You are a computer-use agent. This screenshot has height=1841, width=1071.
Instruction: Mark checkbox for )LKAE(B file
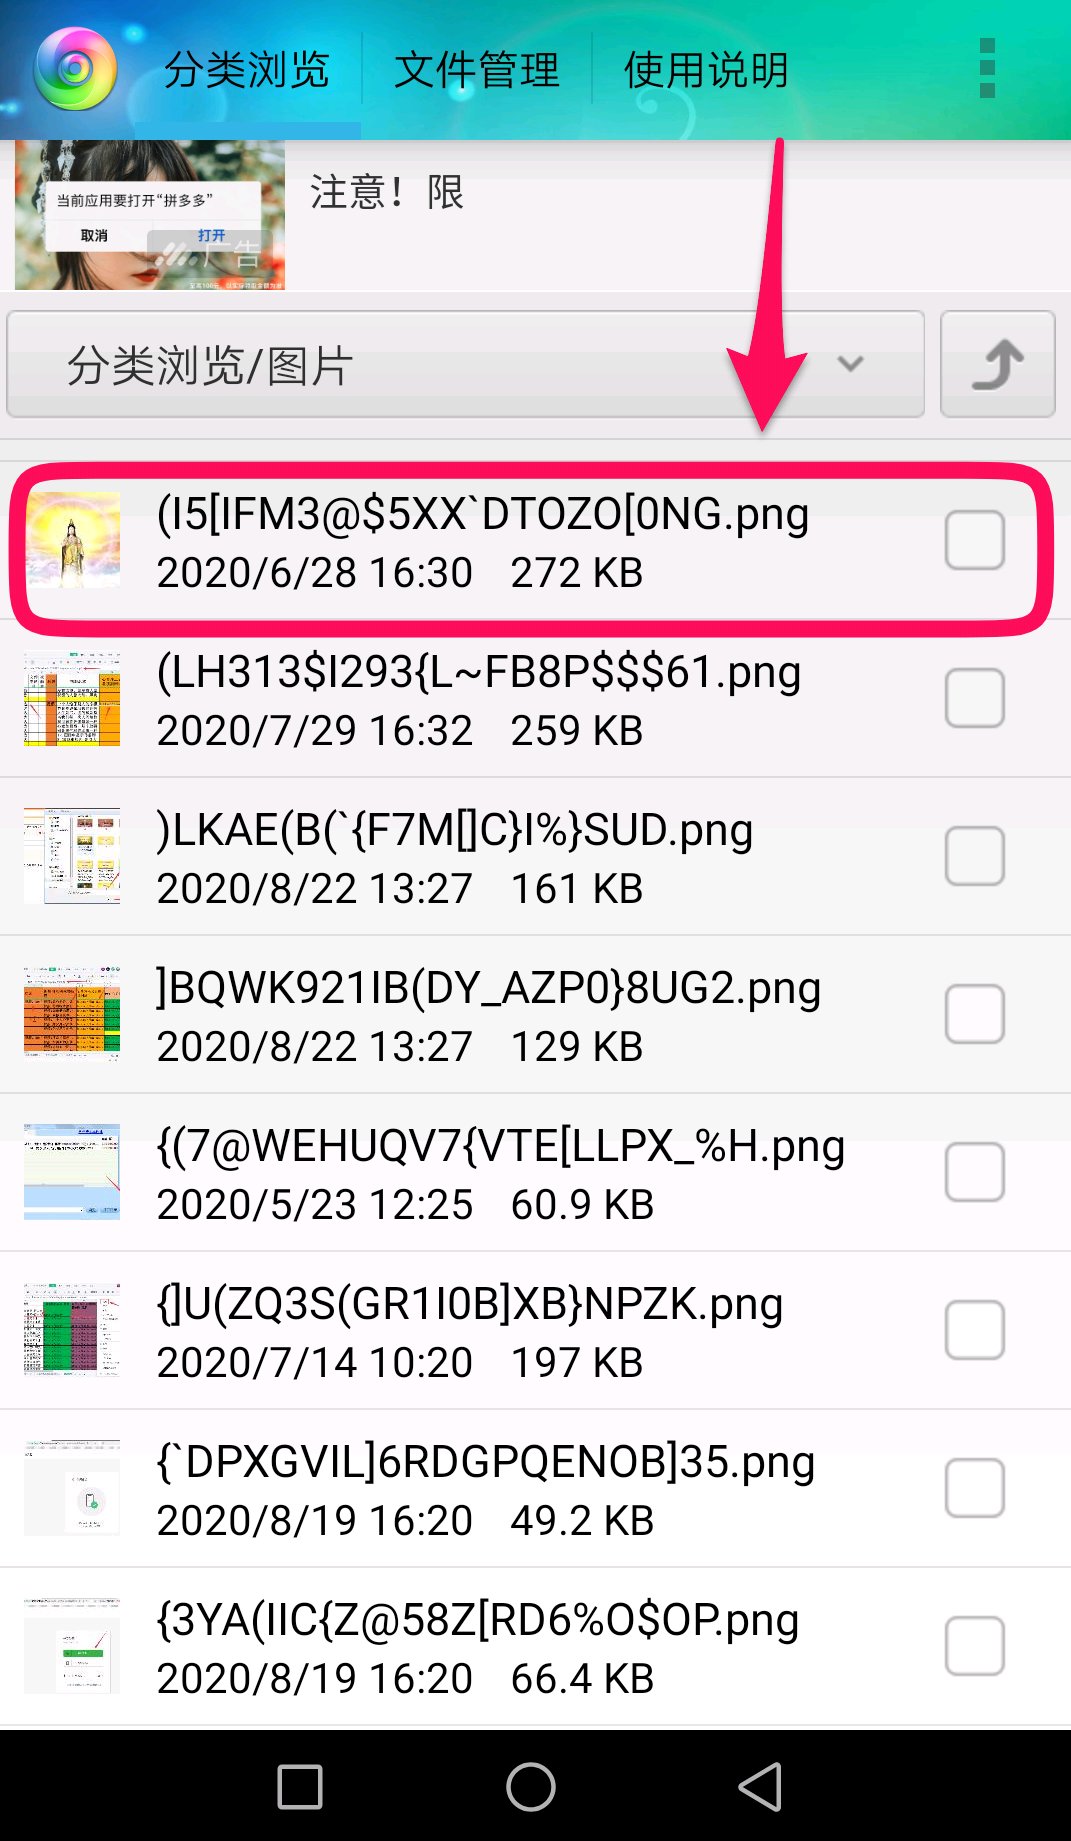975,856
